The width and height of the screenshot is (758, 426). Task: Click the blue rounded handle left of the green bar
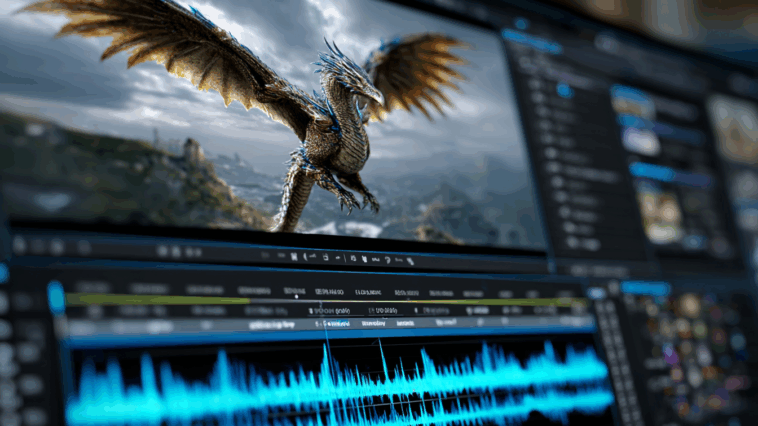pos(56,298)
